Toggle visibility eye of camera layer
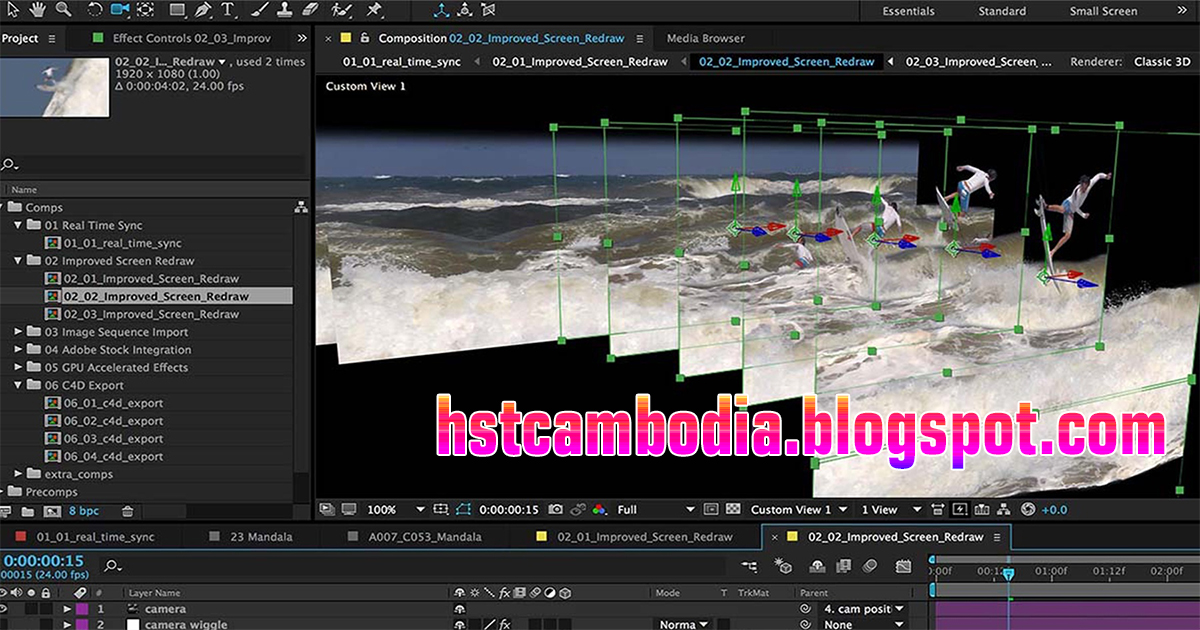 4,608
